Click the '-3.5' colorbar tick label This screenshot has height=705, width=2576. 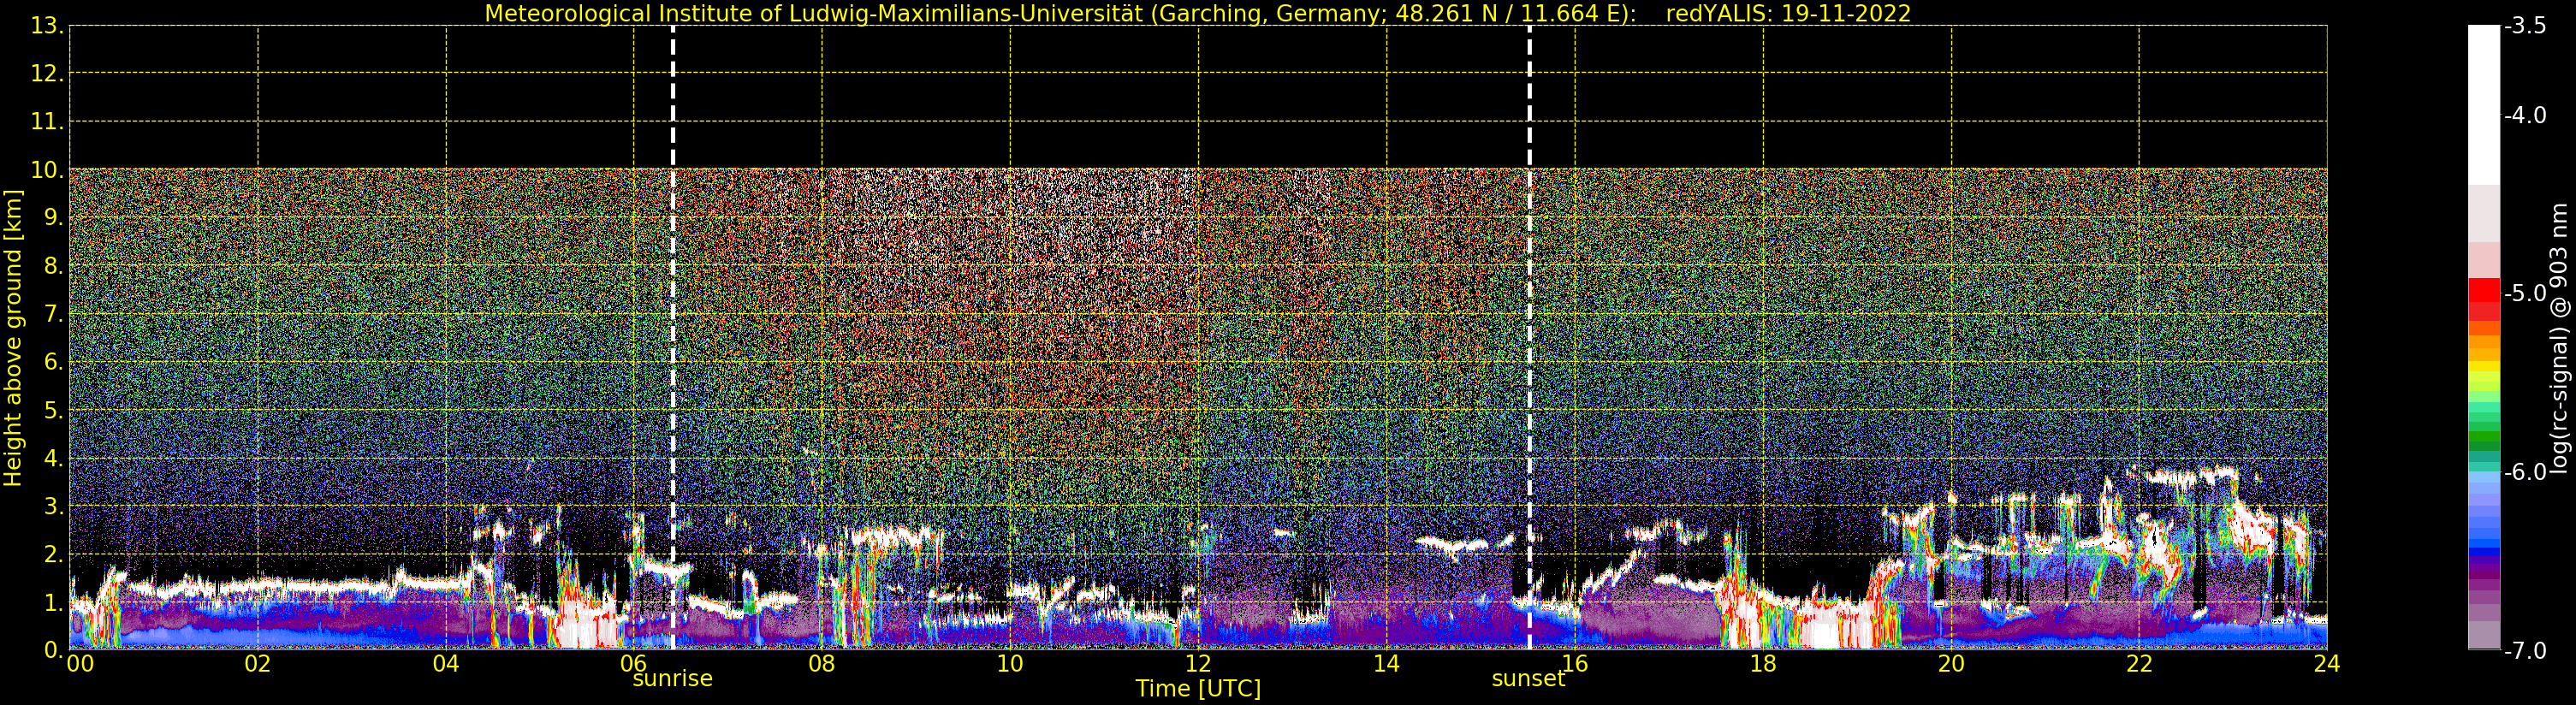point(2525,26)
